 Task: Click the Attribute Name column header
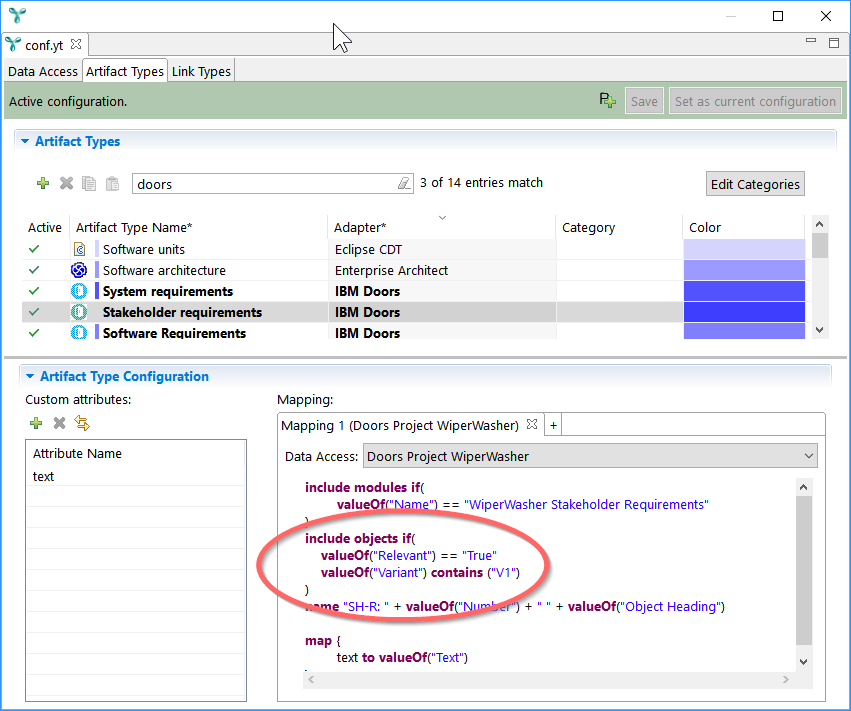coord(136,453)
